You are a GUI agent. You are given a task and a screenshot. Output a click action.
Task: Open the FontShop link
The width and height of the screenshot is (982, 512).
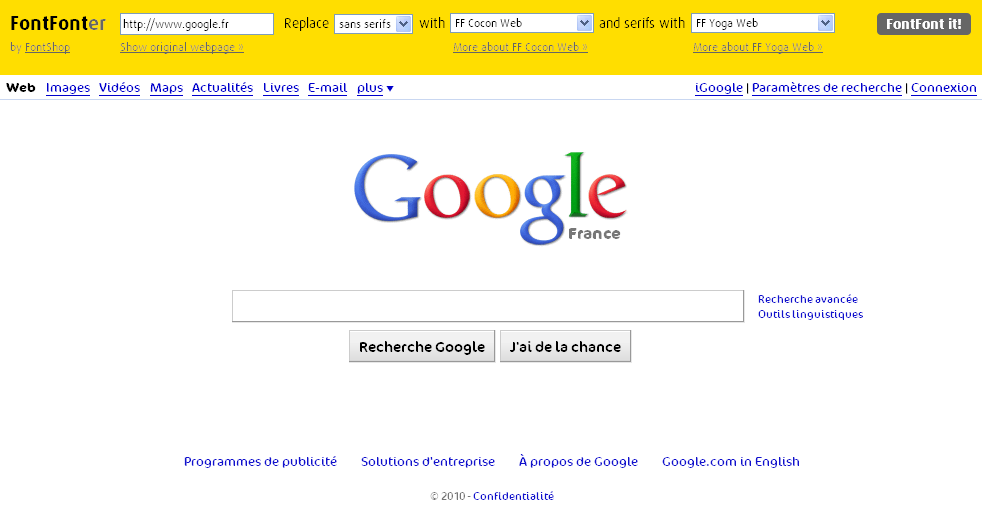pos(48,47)
